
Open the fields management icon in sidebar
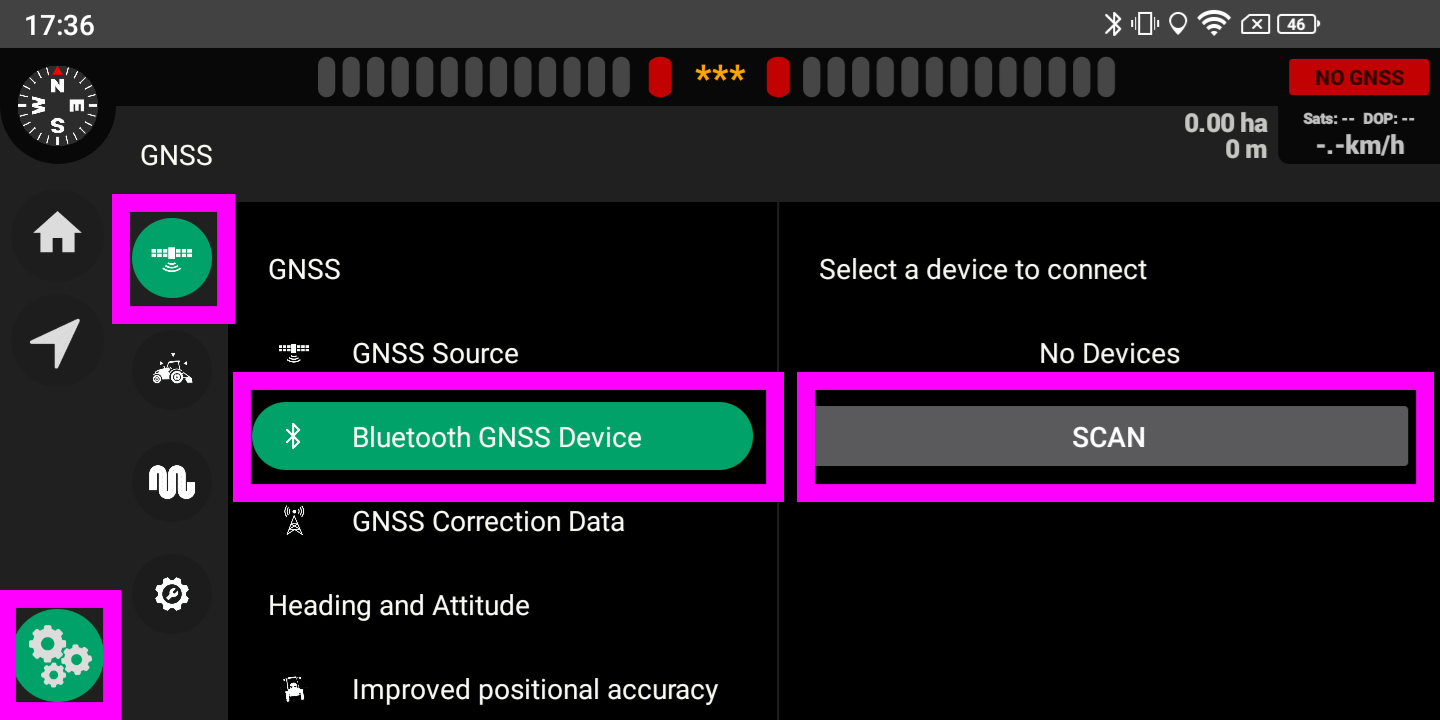coord(172,482)
